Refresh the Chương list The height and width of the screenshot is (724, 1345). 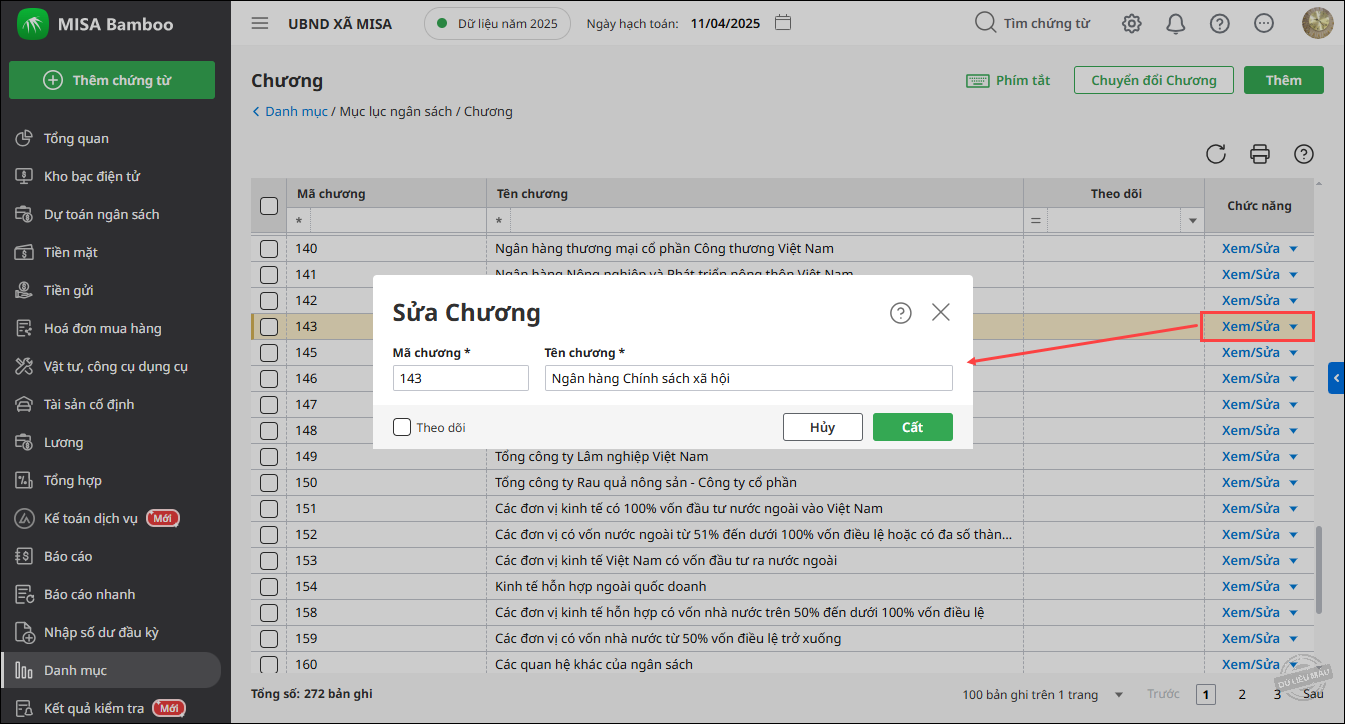click(1216, 154)
